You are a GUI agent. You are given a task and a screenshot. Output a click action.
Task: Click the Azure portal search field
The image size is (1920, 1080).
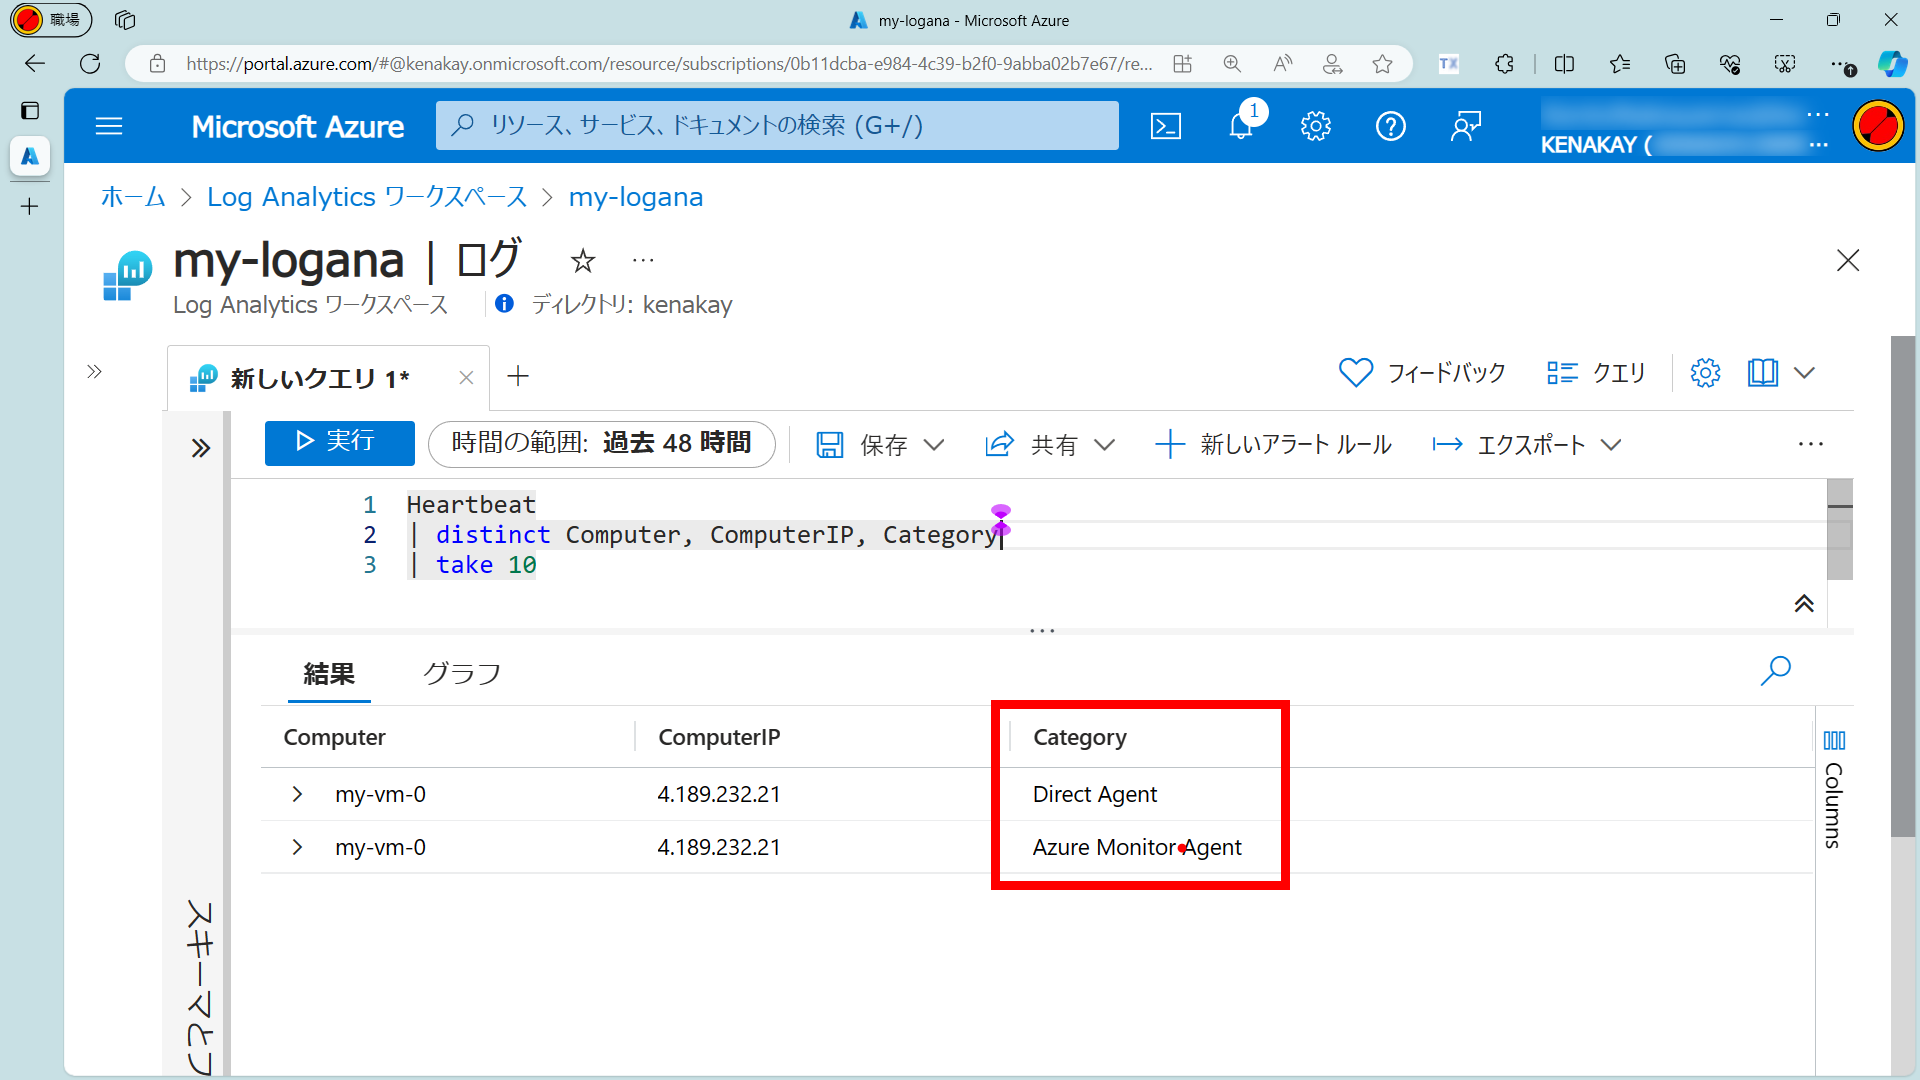tap(777, 126)
